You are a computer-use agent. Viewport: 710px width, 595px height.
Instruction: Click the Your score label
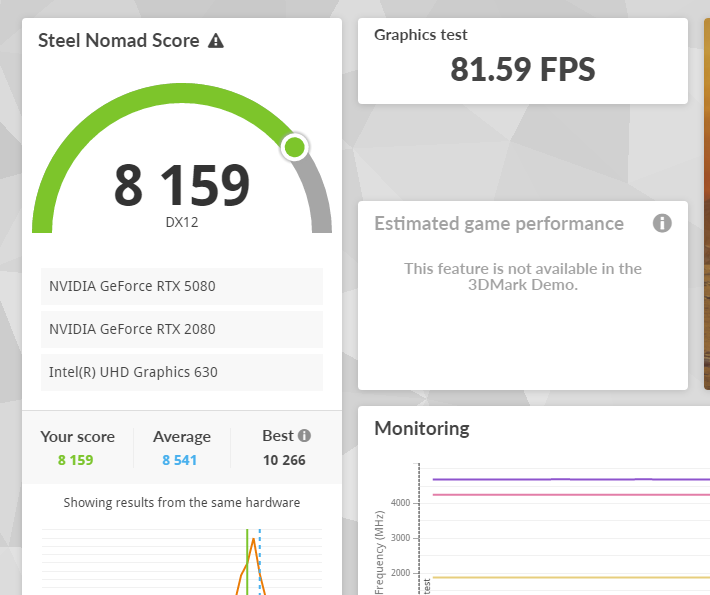(x=77, y=437)
